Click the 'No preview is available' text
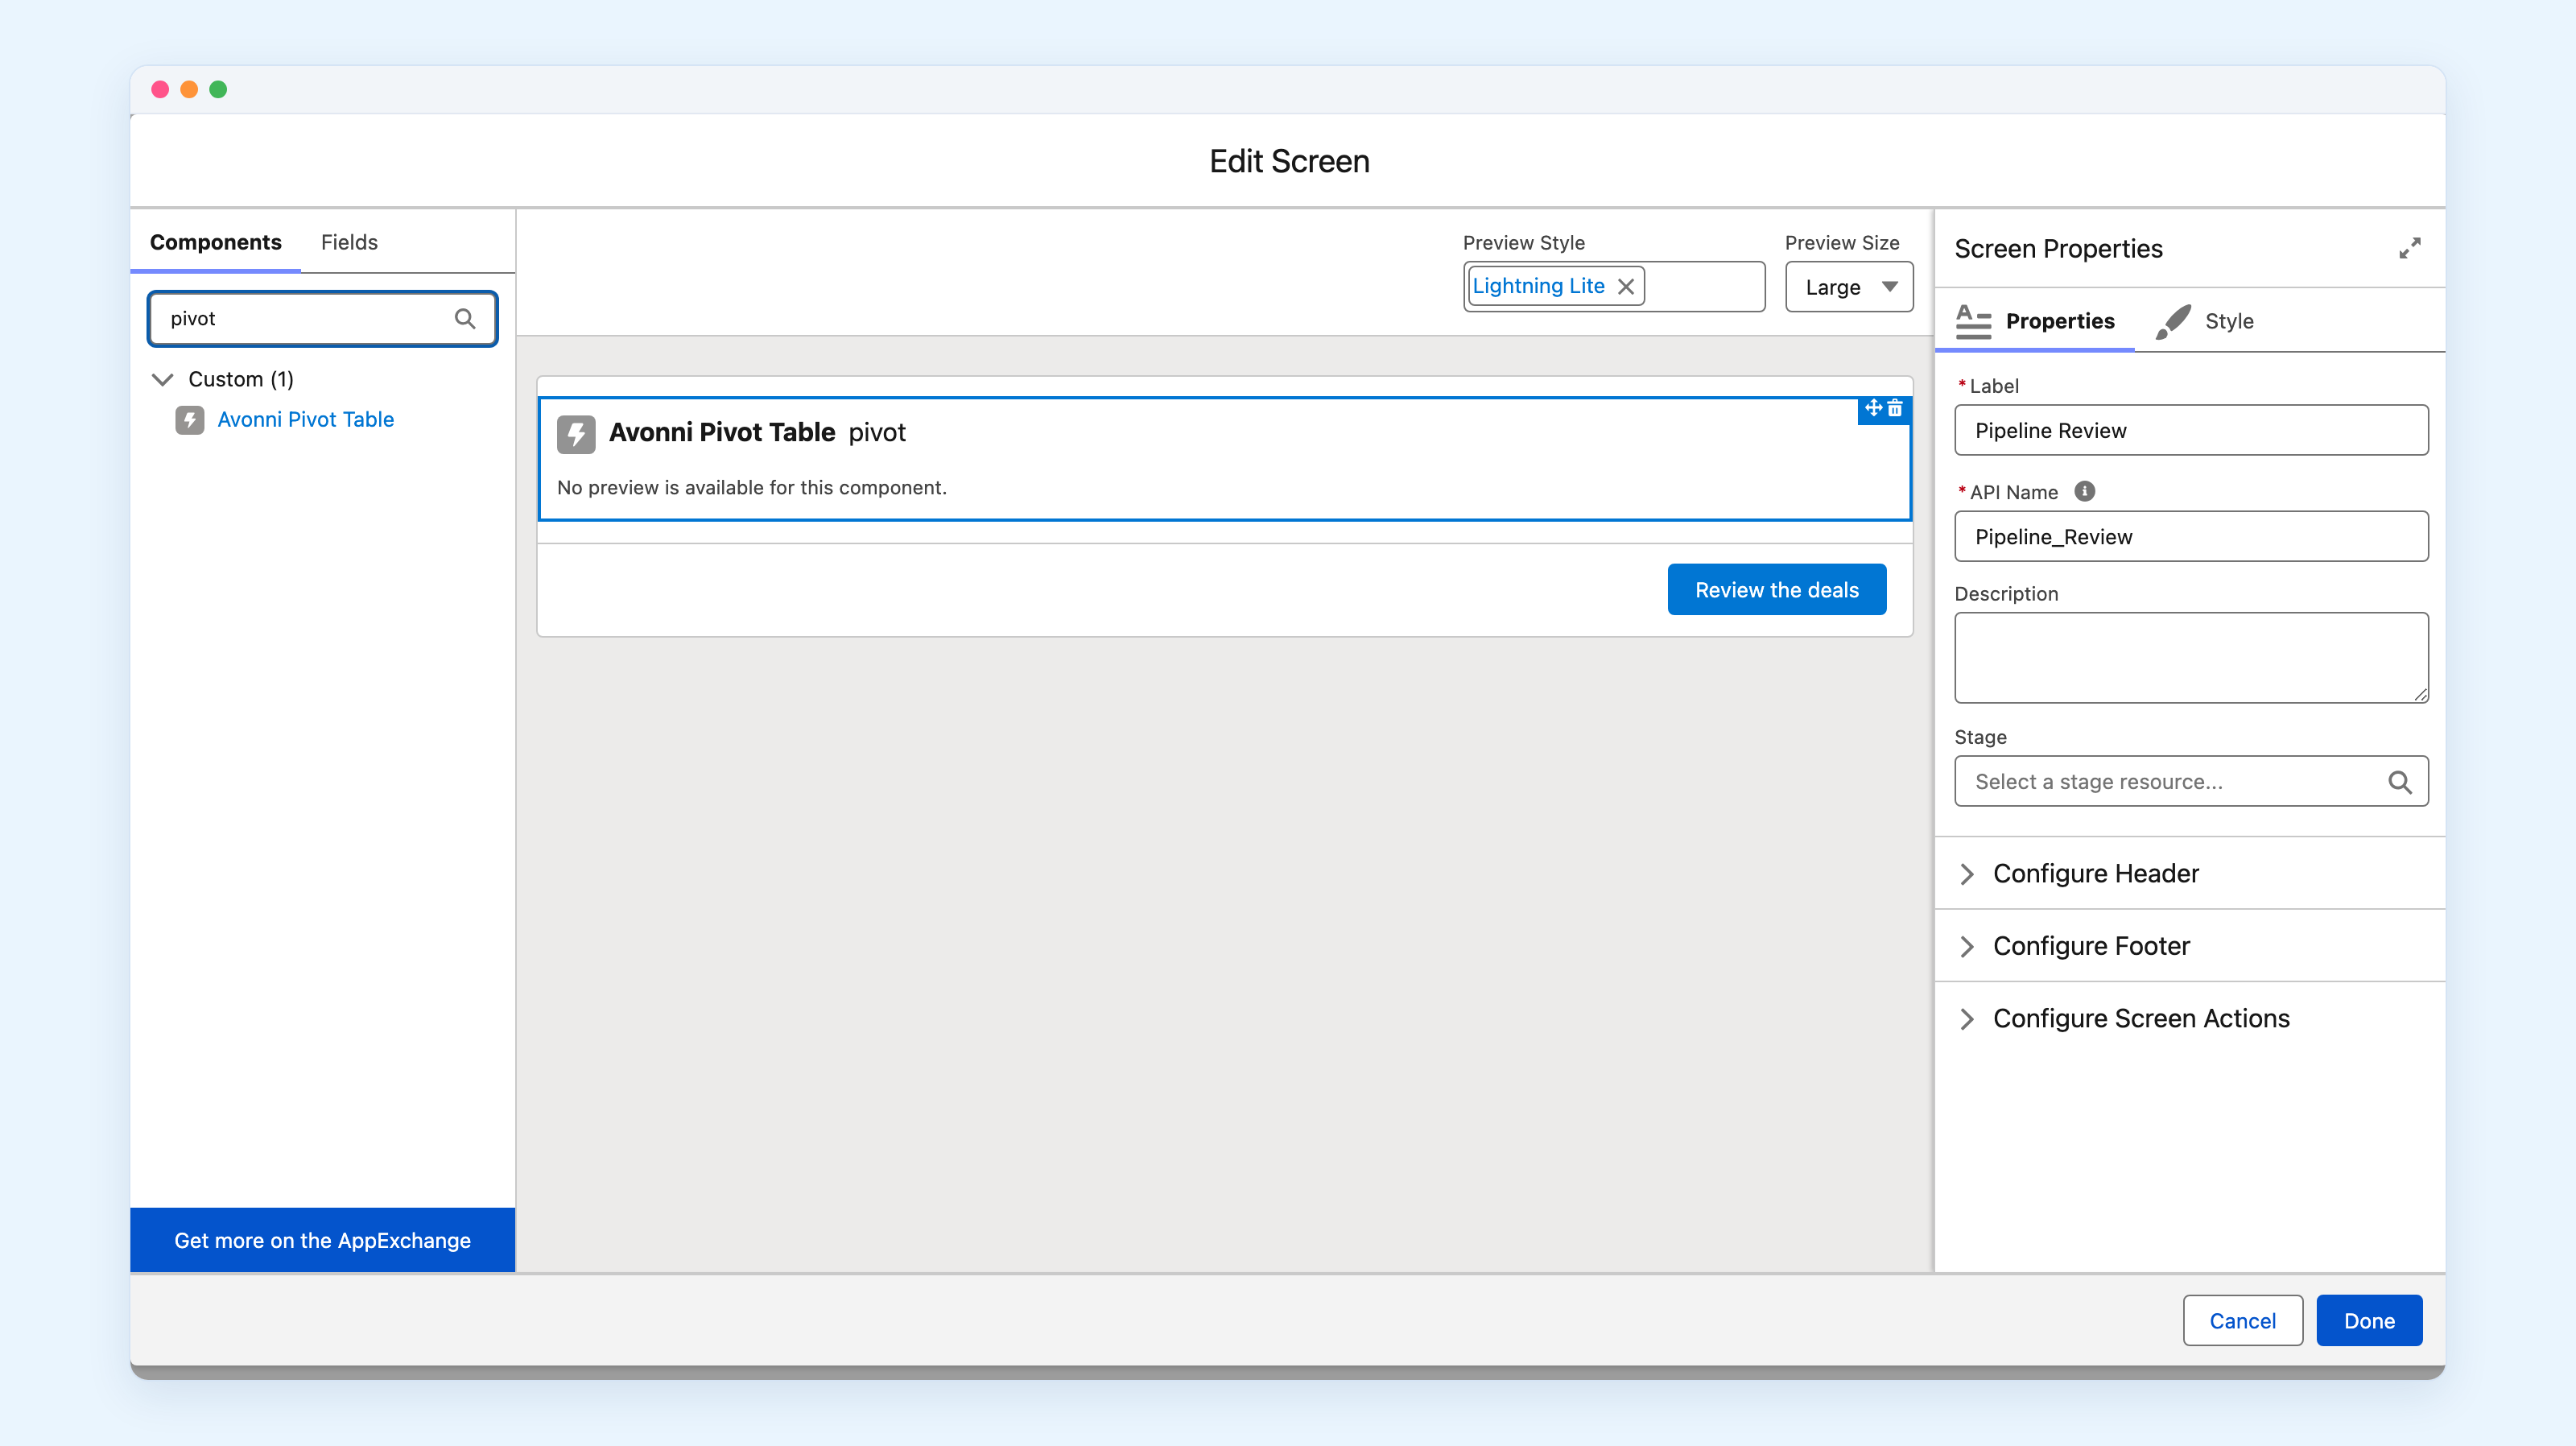The image size is (2576, 1446). [x=751, y=488]
